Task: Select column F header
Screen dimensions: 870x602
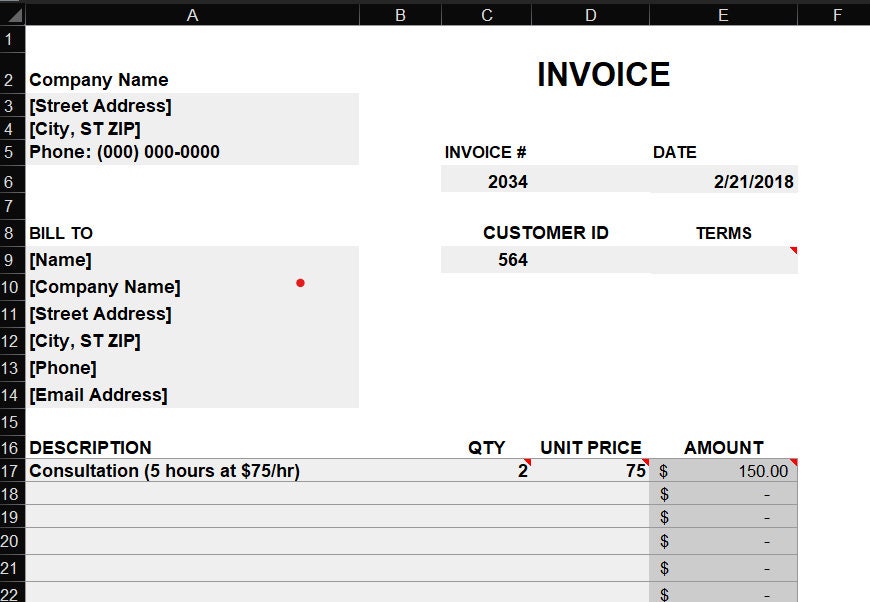Action: (834, 15)
